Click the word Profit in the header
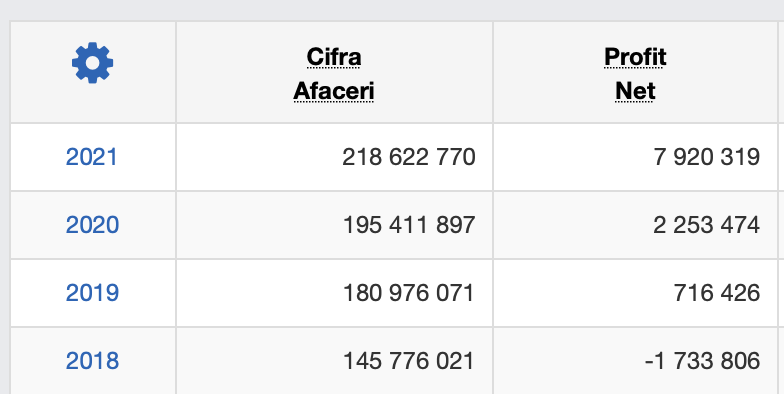 tap(635, 57)
